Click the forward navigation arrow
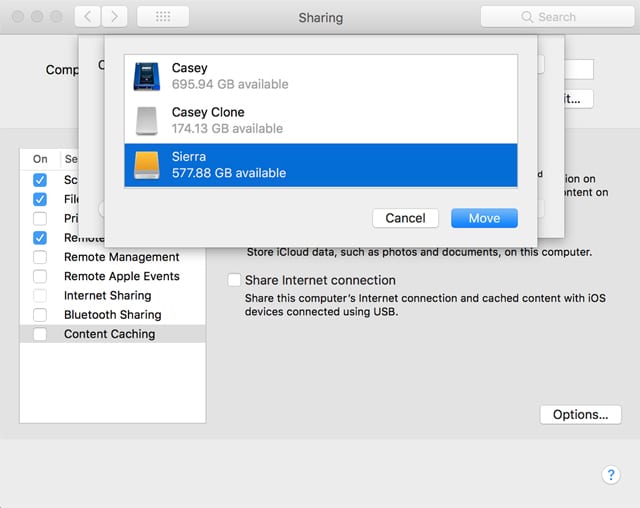This screenshot has width=640, height=508. click(x=116, y=17)
